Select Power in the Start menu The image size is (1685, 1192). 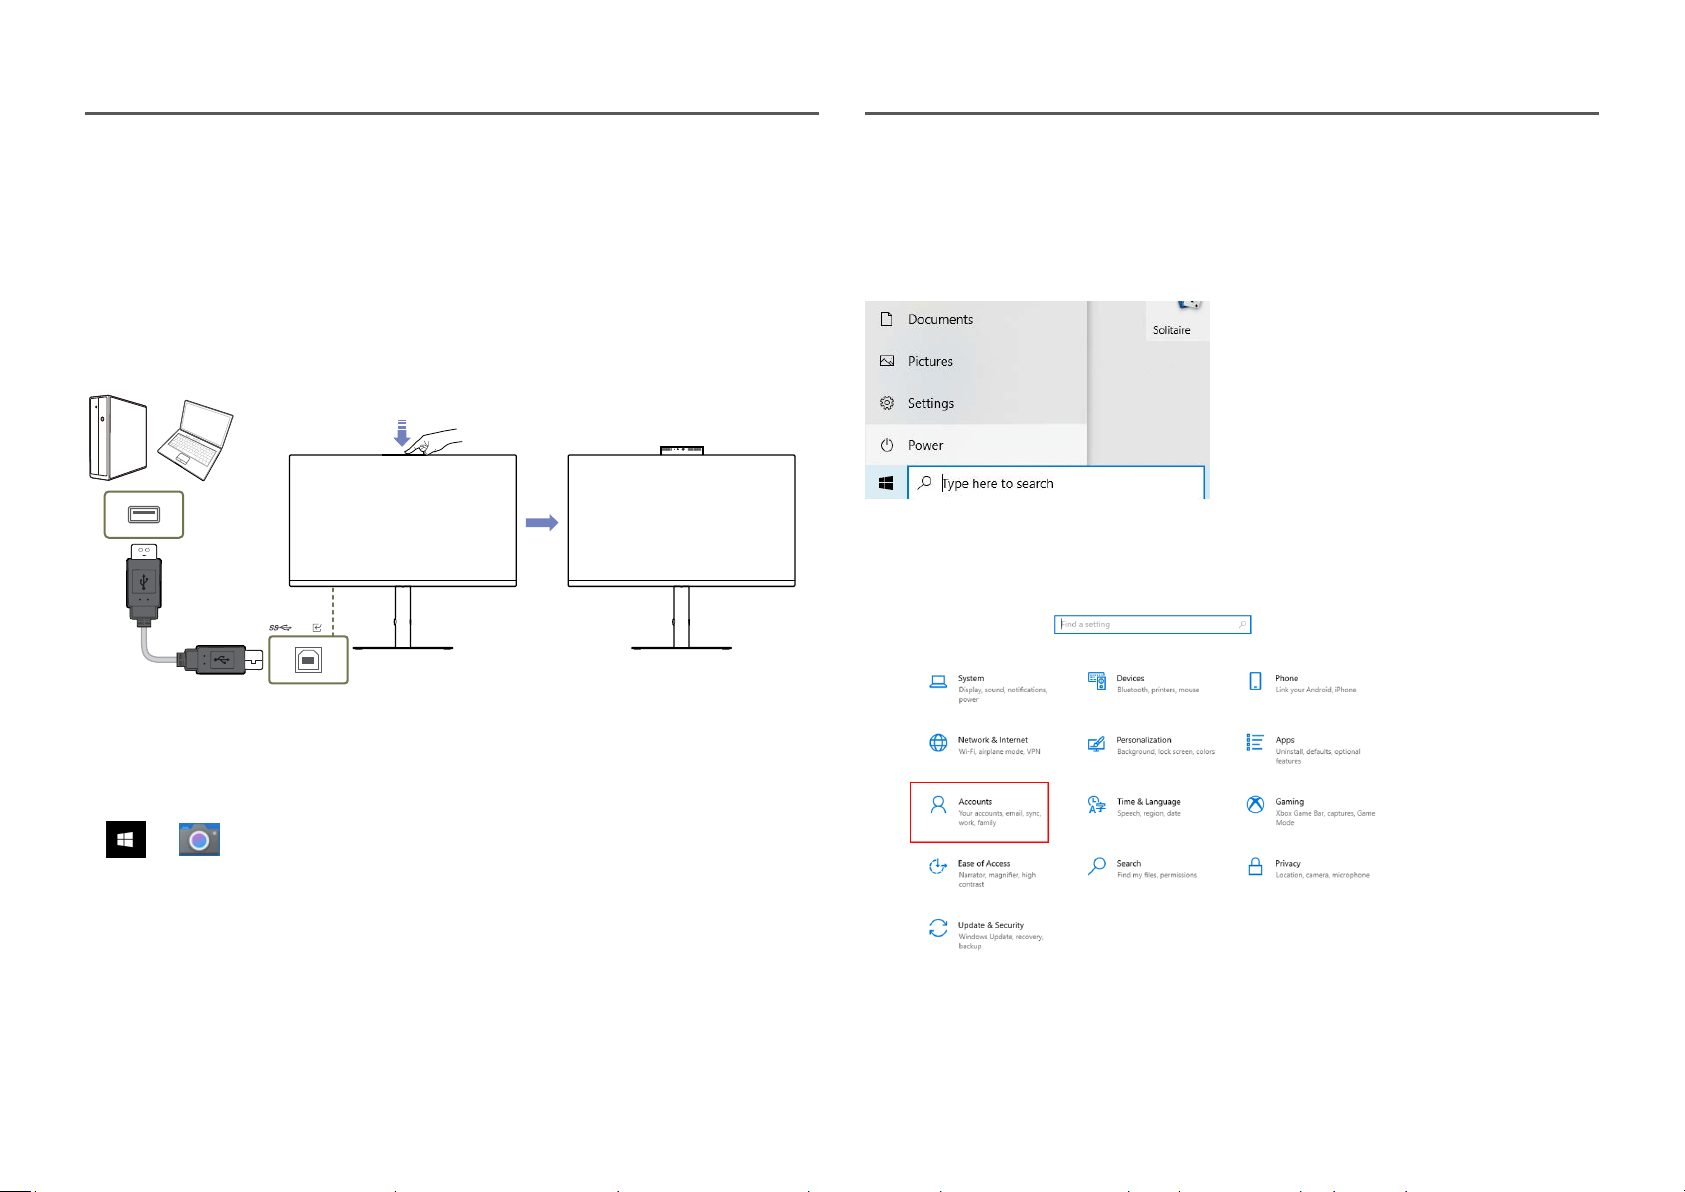coord(975,445)
